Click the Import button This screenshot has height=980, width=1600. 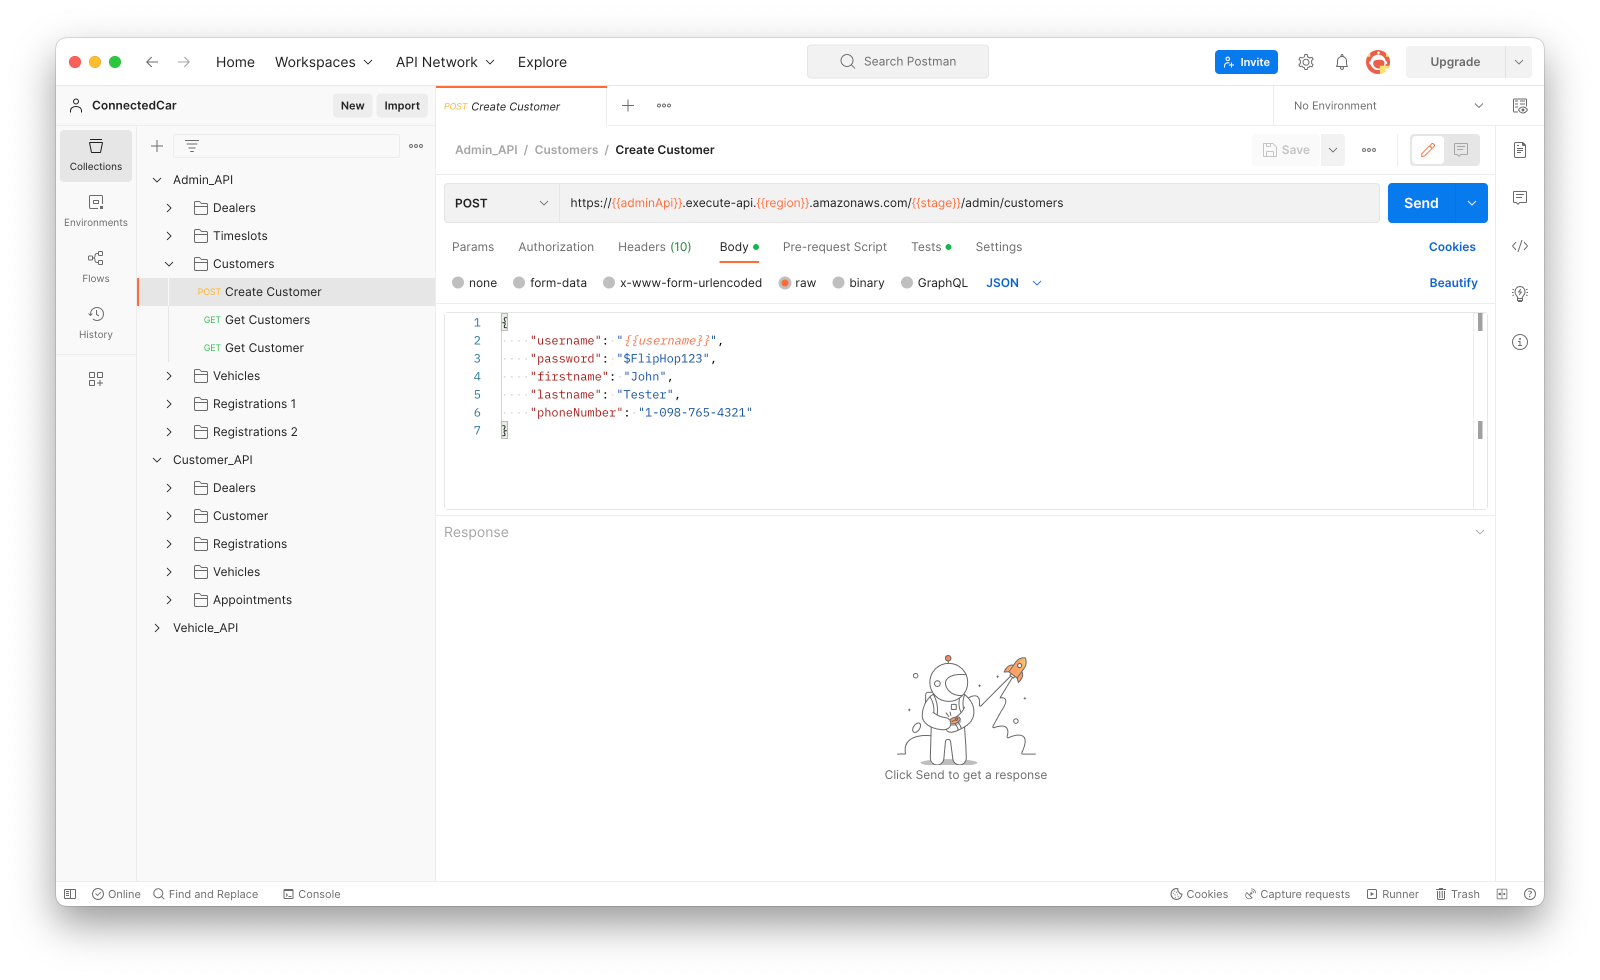click(402, 106)
